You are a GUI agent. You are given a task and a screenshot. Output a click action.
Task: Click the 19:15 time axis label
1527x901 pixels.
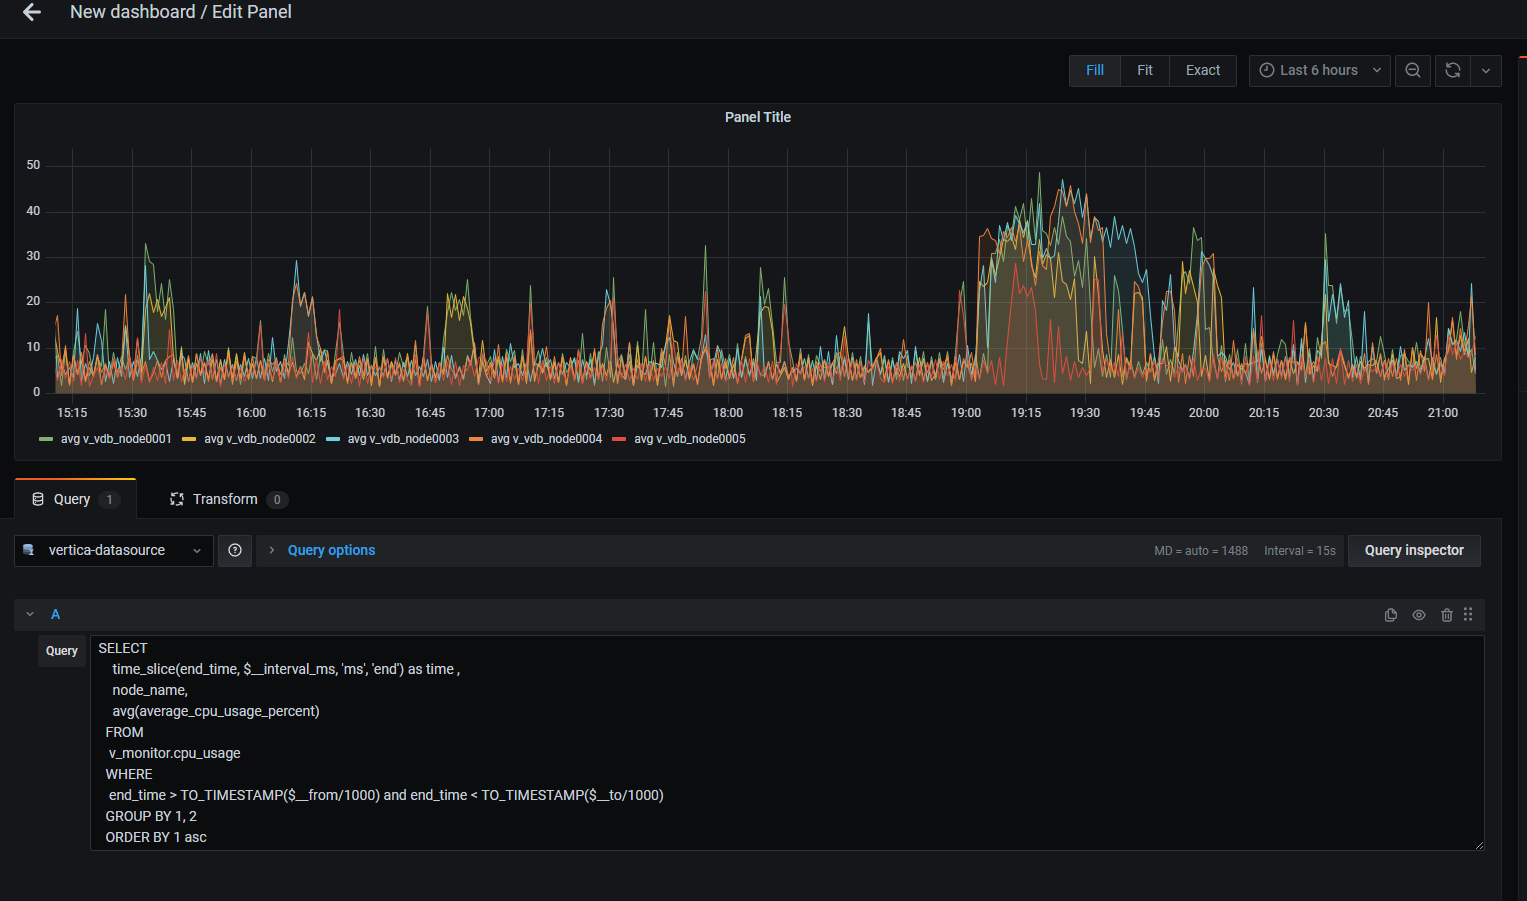pyautogui.click(x=1026, y=413)
